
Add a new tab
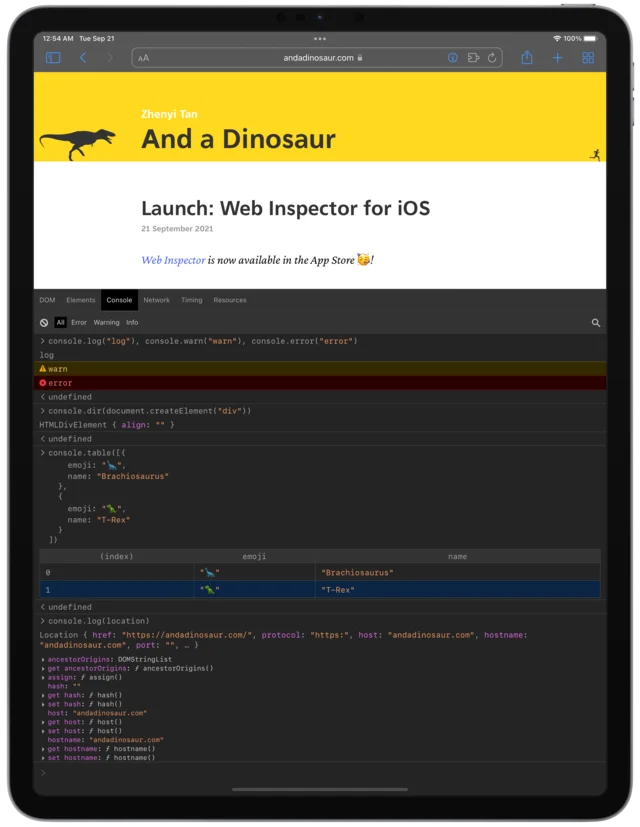tap(557, 57)
